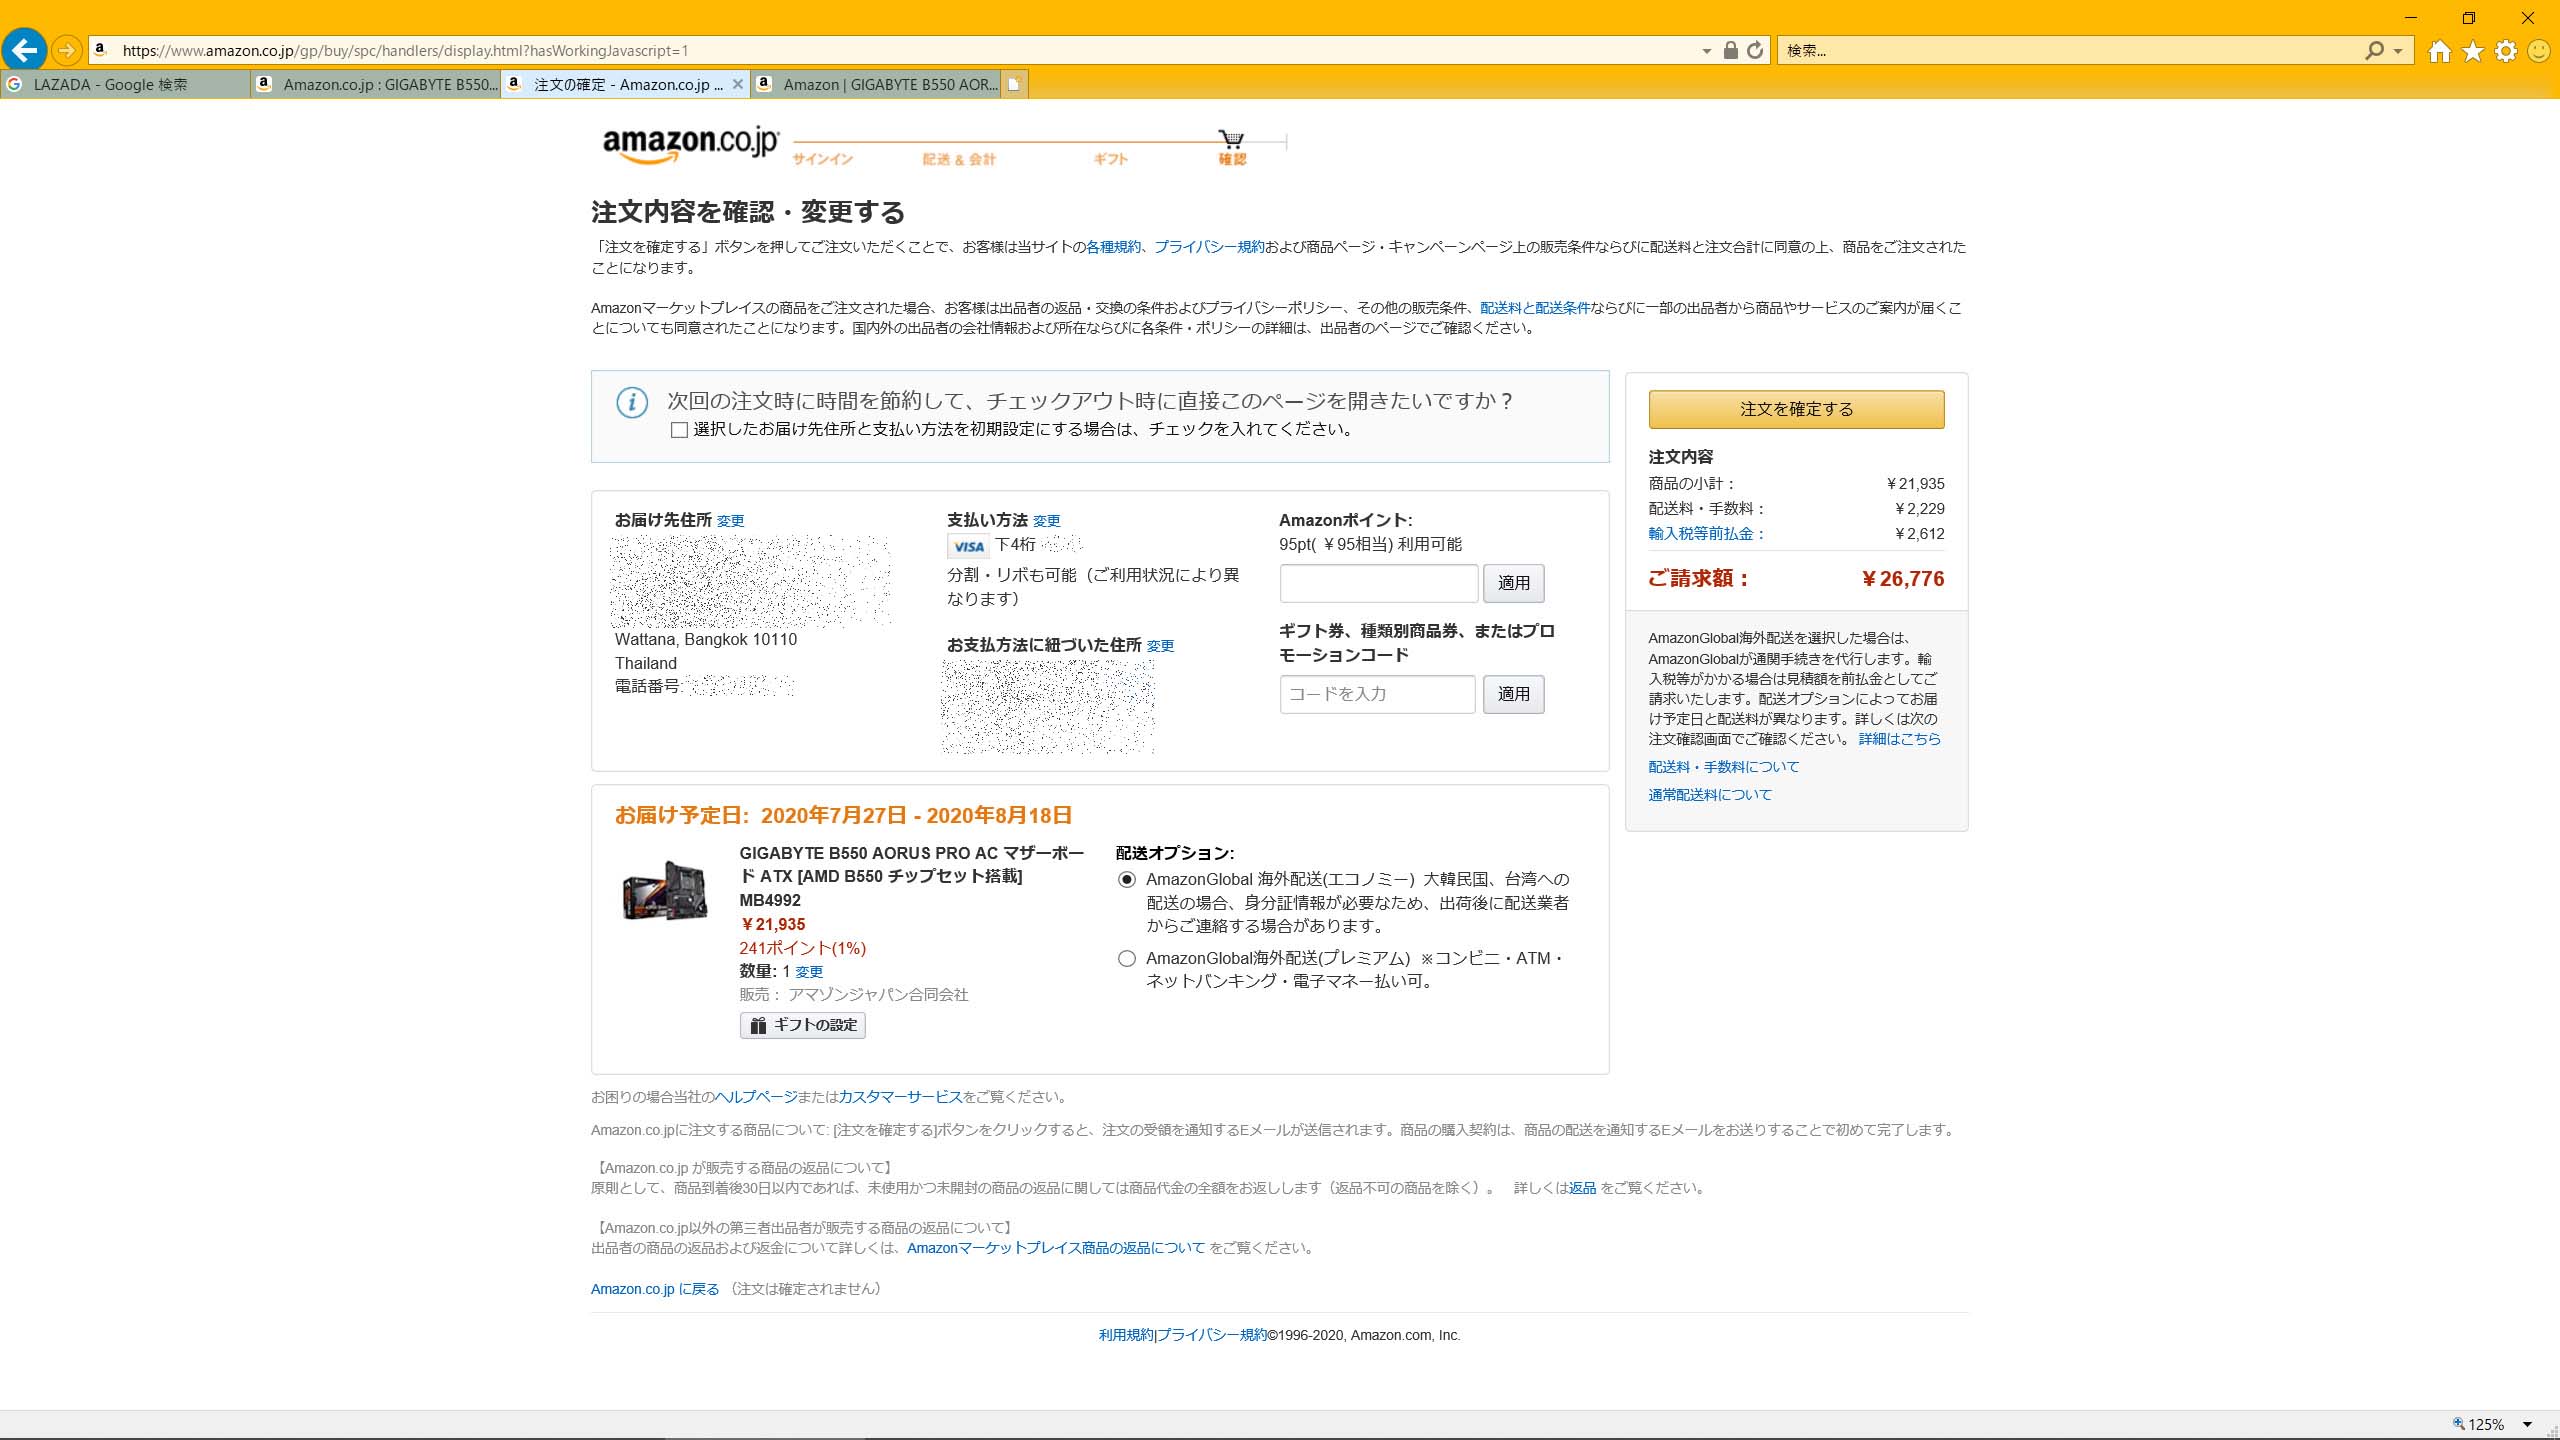
Task: Focus the Amazon points input field
Action: (1378, 583)
